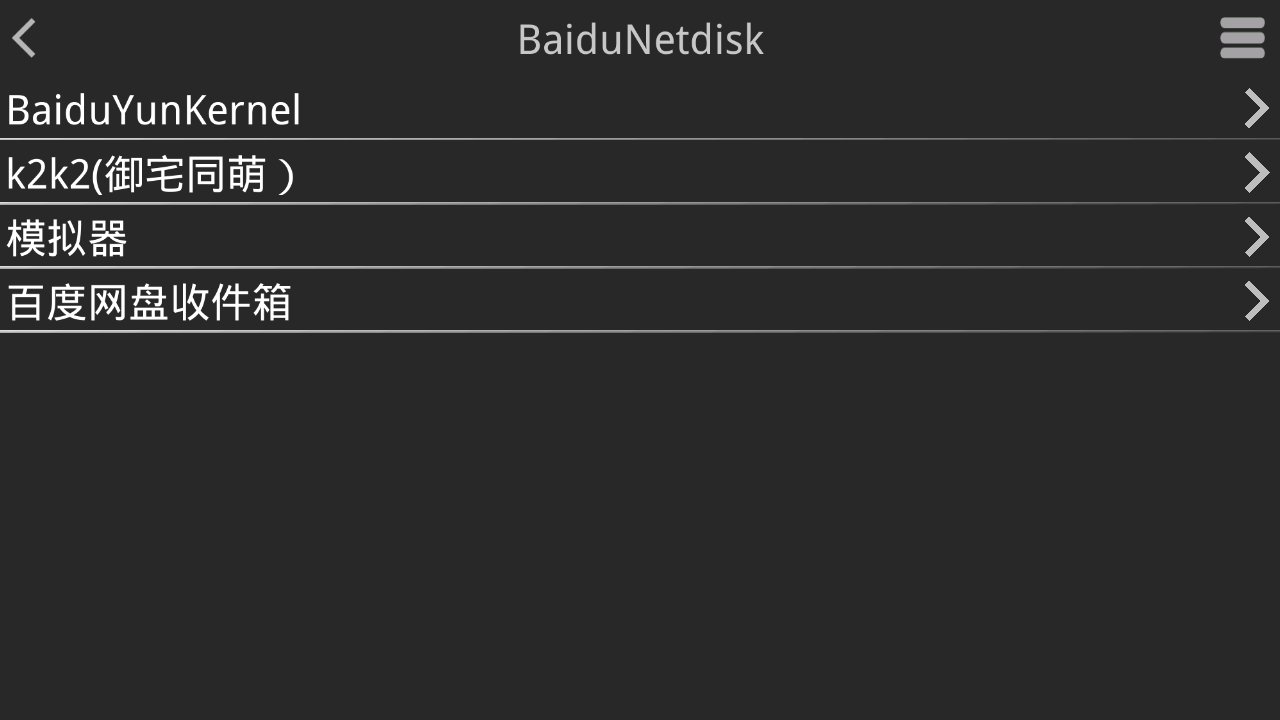1280x720 pixels.
Task: Tap the middle of the BaiduYunKernel row
Action: [640, 109]
